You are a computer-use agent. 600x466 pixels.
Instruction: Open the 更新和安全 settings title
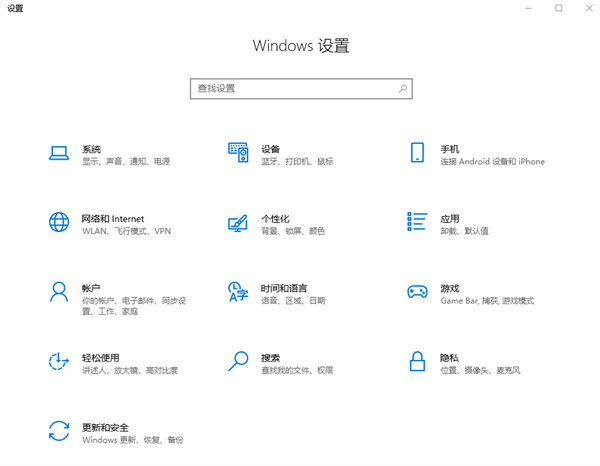coord(105,427)
